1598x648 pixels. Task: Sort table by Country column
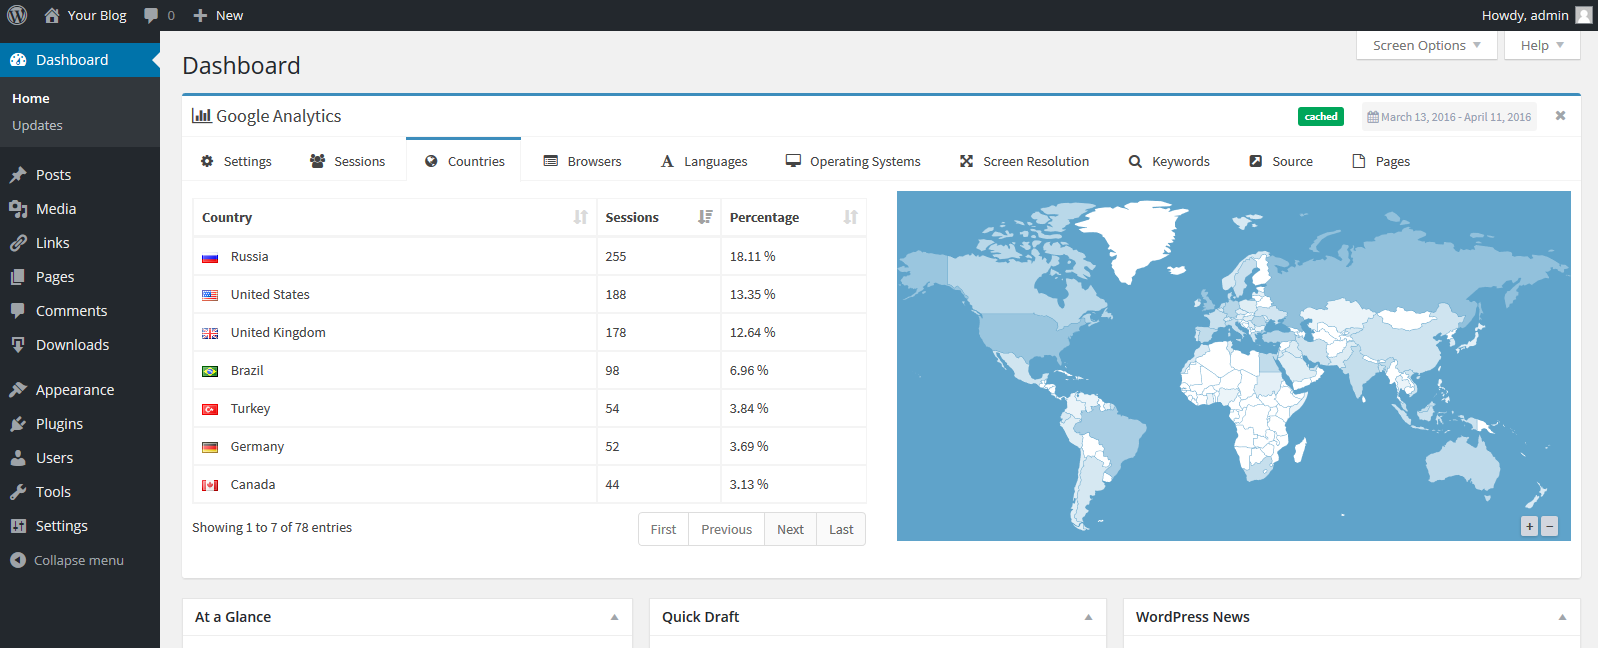[x=395, y=217]
